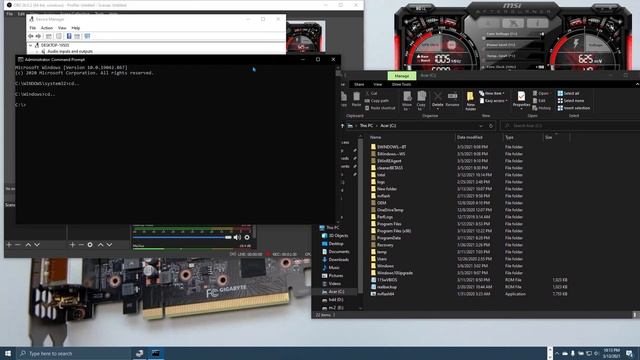Screen dimensions: 640x360
Task: Open the Easy access dropdown
Action: point(493,101)
